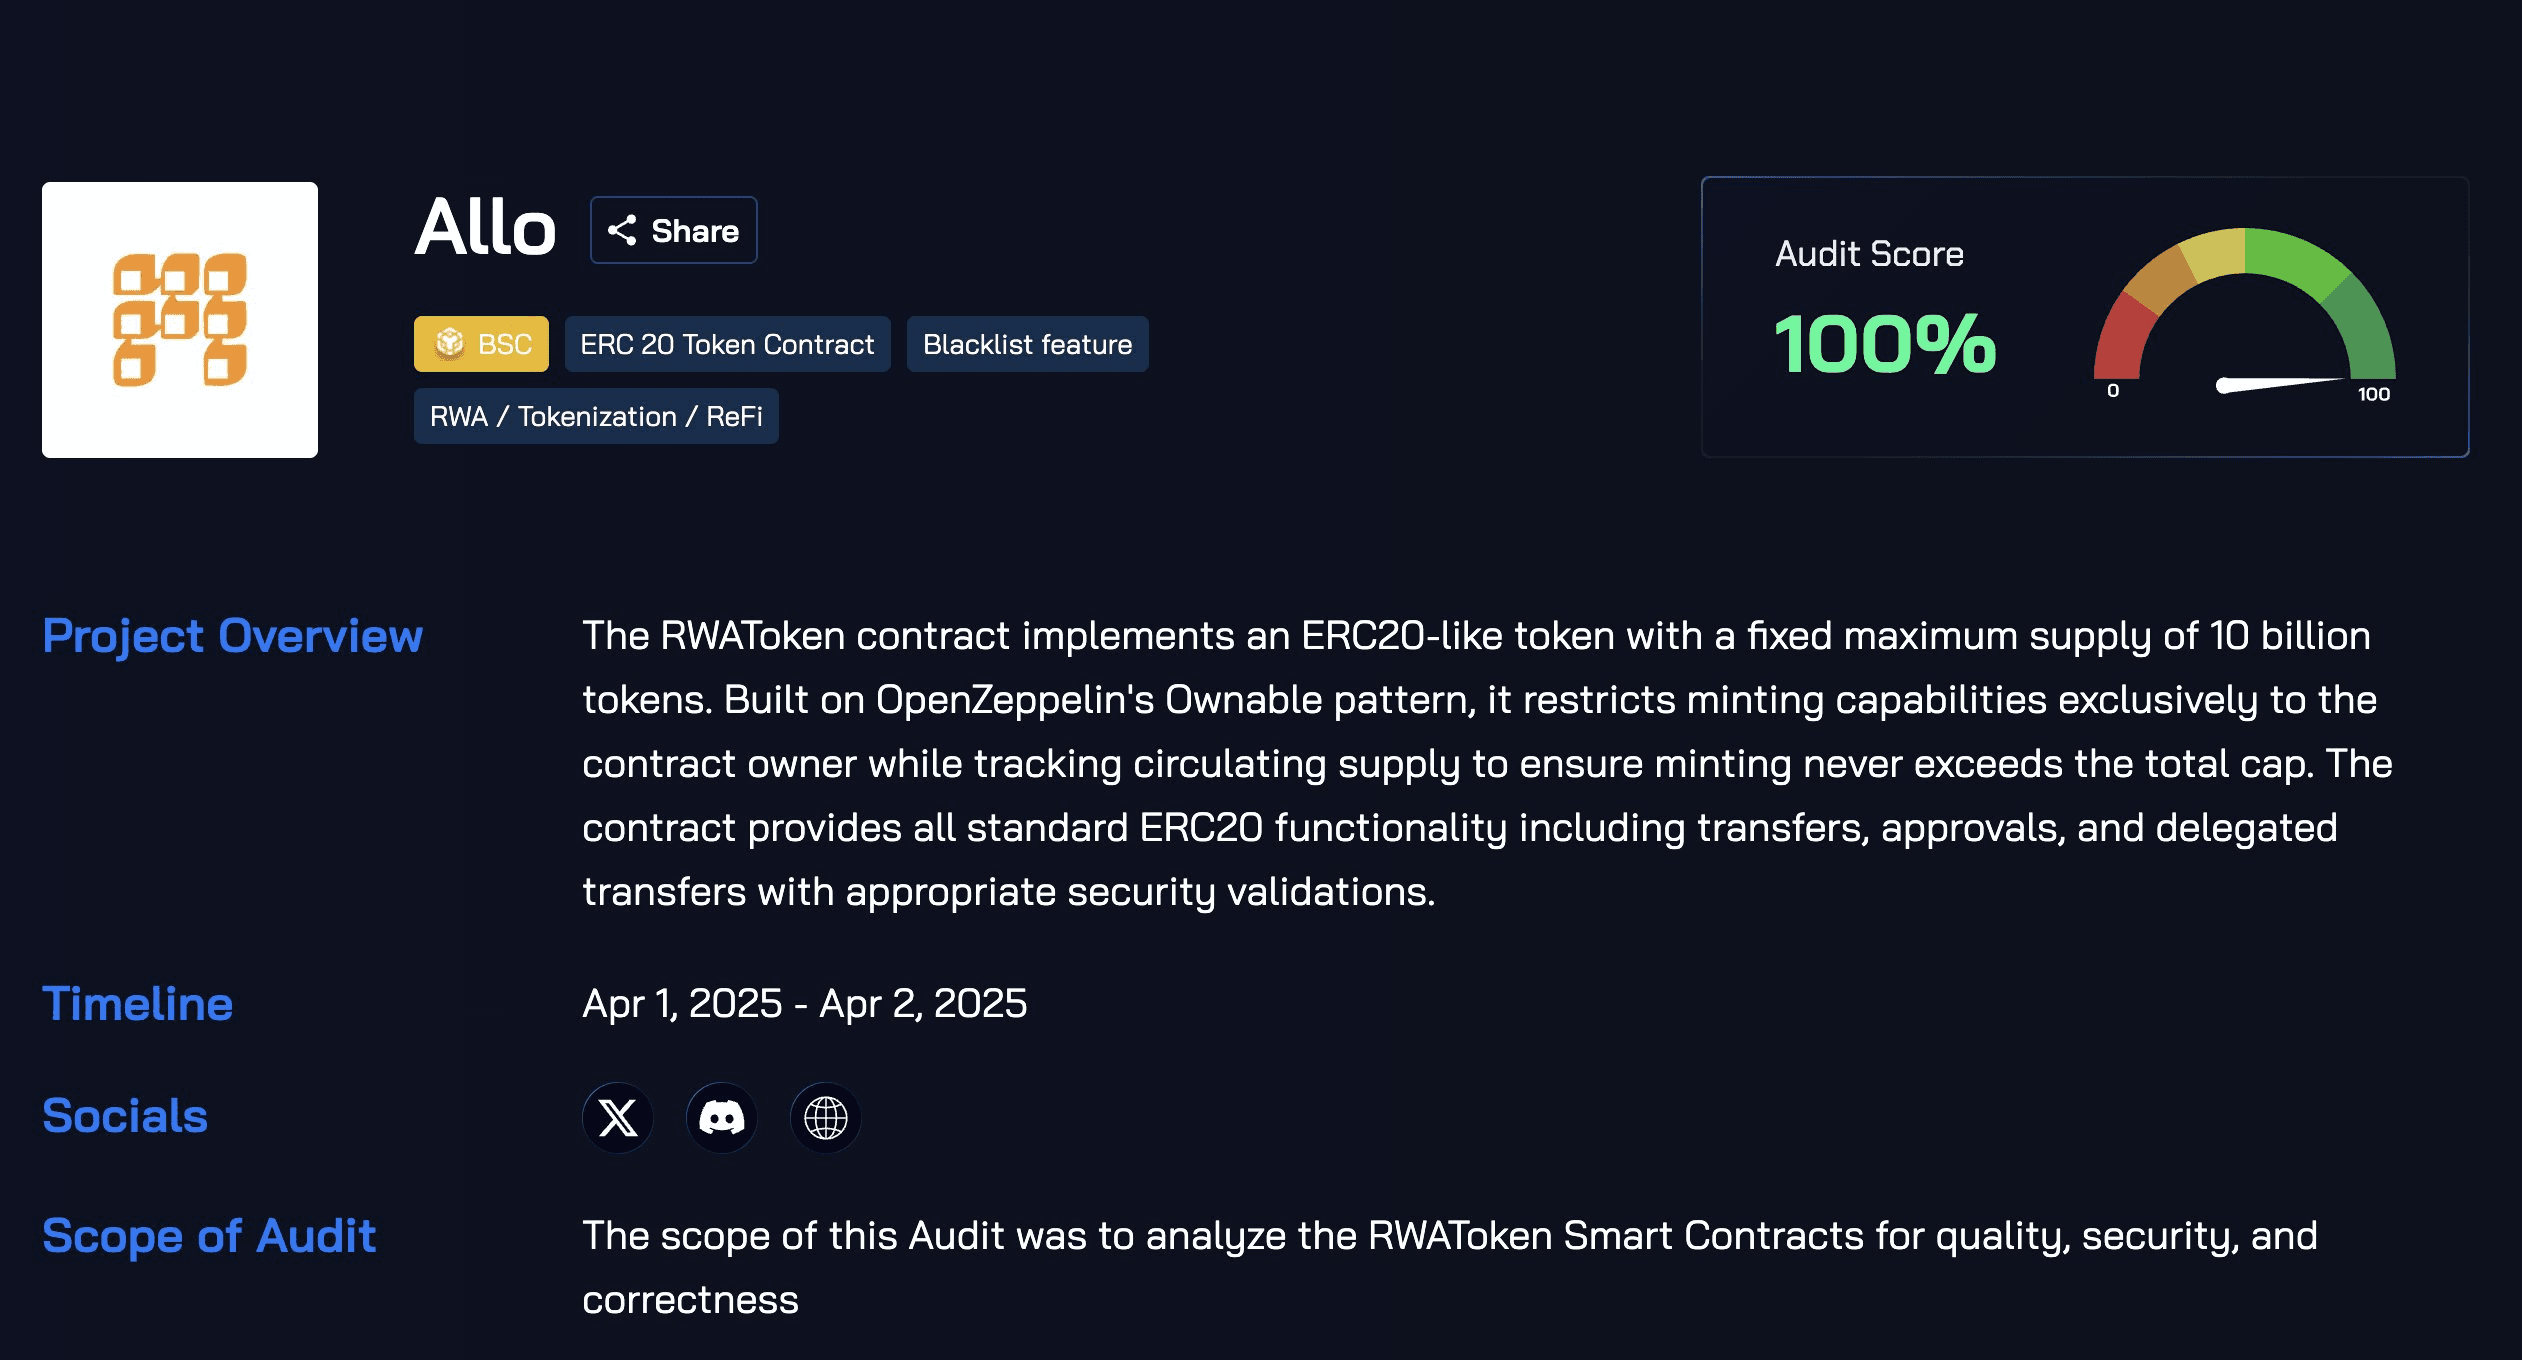The image size is (2522, 1360).
Task: Open the X (Twitter) social icon
Action: 618,1117
